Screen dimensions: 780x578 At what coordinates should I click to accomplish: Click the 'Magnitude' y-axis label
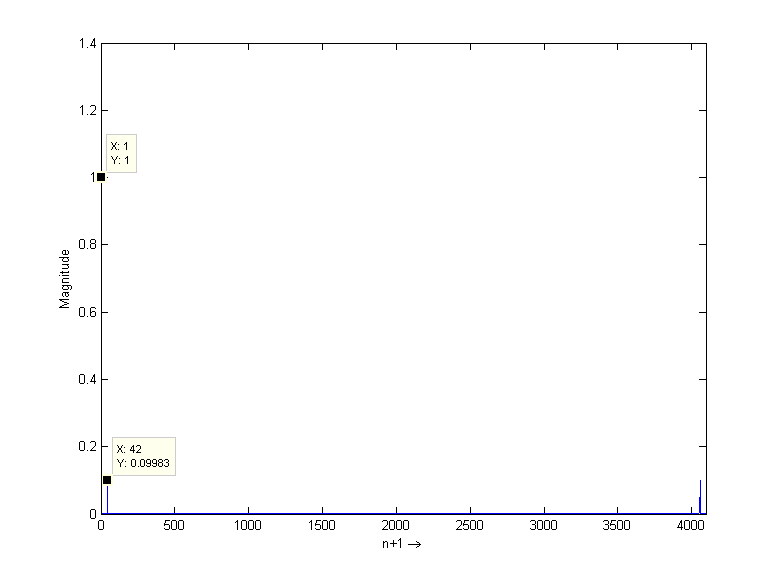pyautogui.click(x=65, y=279)
